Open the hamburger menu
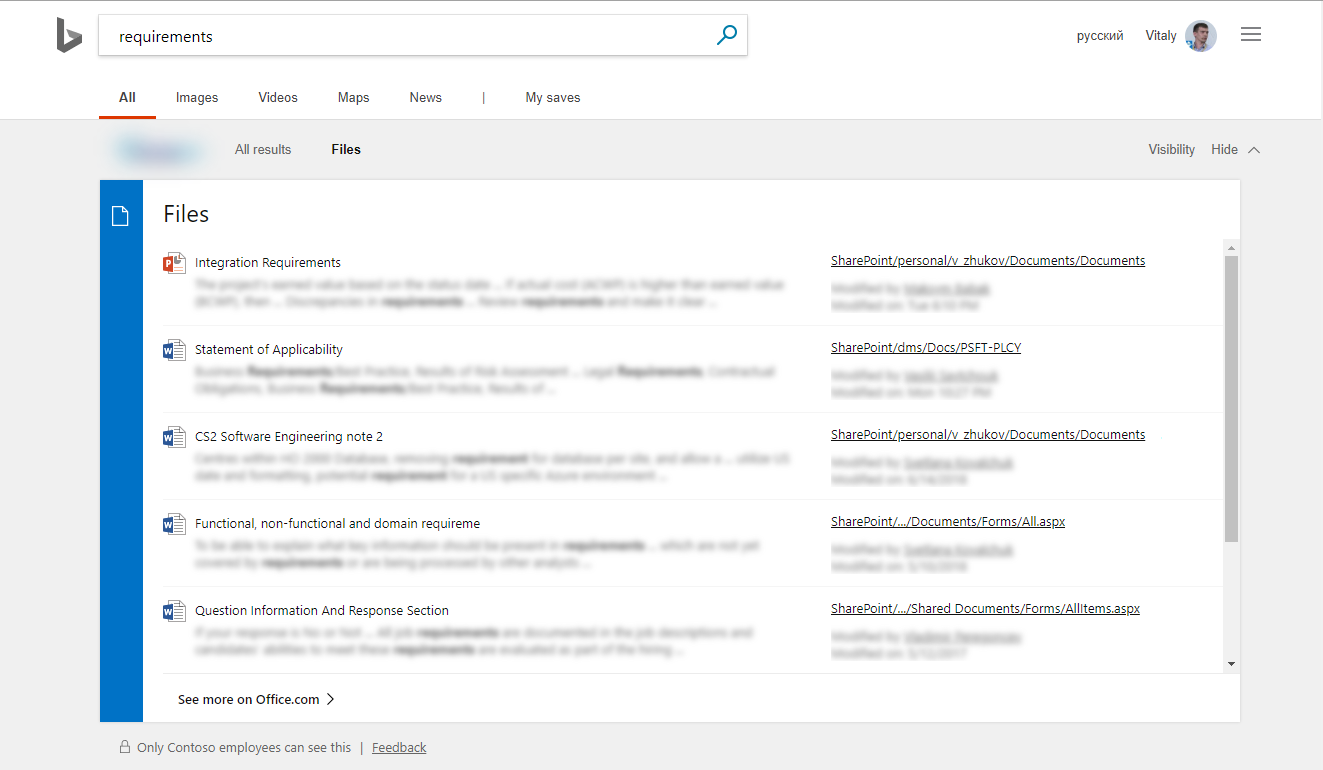The width and height of the screenshot is (1323, 770). pyautogui.click(x=1251, y=35)
